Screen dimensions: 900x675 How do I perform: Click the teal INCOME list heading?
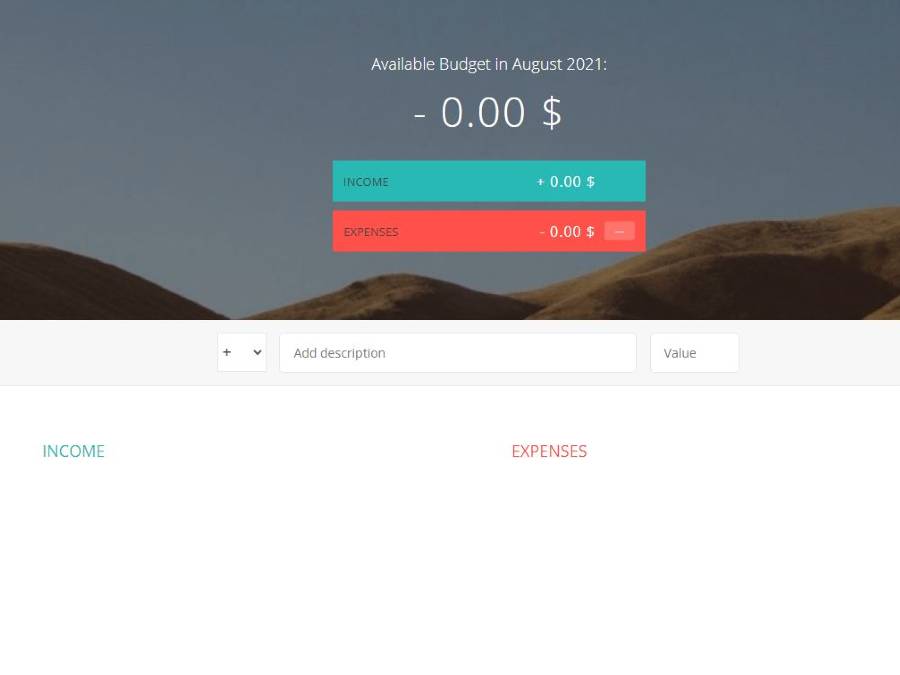[x=74, y=451]
